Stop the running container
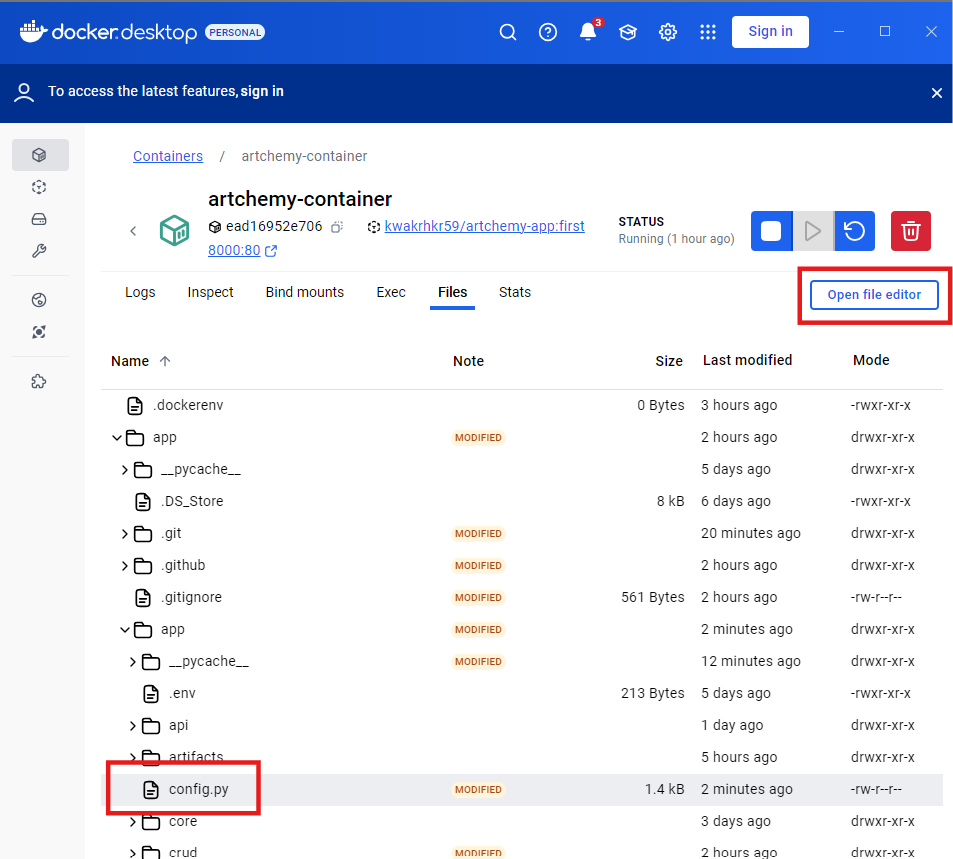 tap(771, 231)
